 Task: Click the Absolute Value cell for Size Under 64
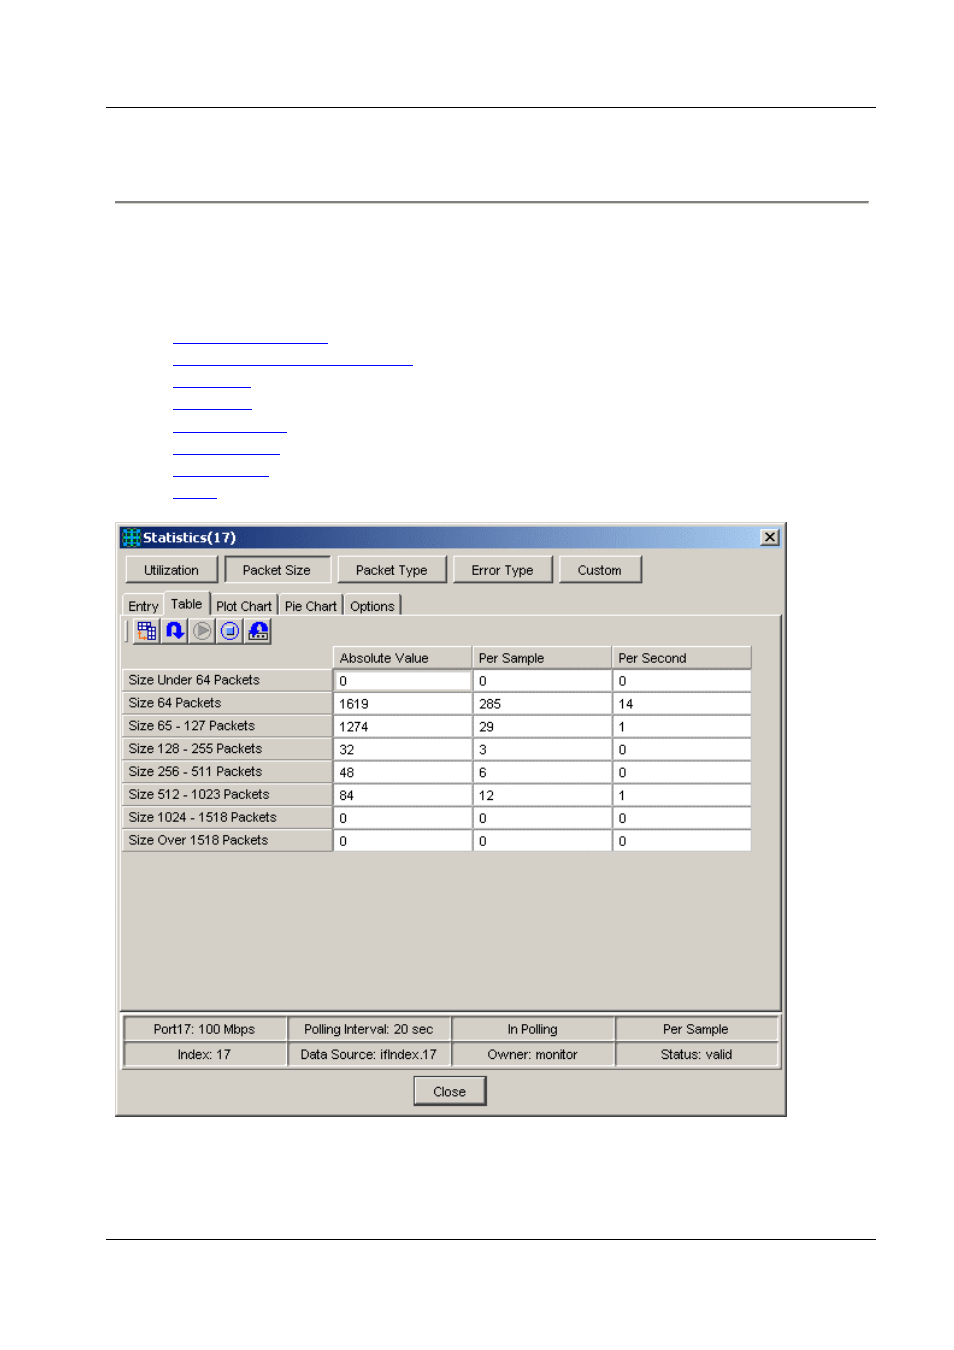pyautogui.click(x=402, y=681)
